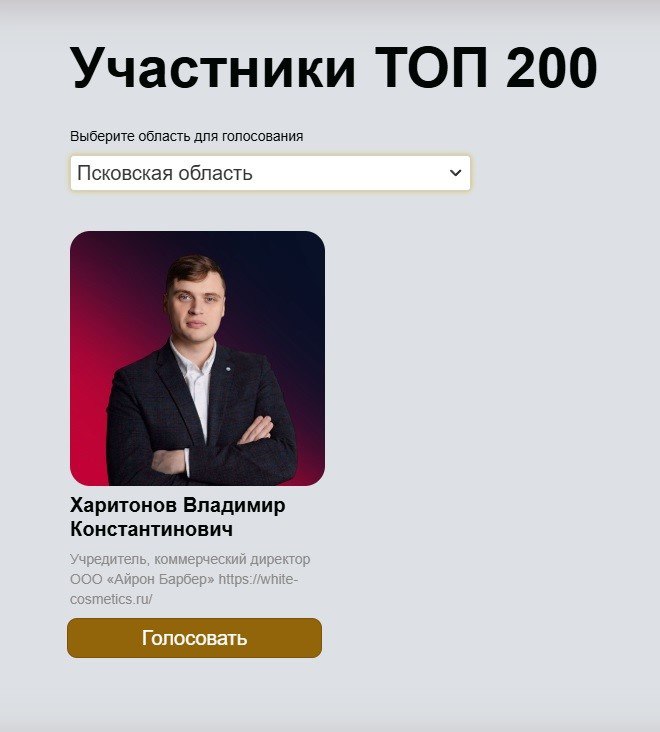Click the name Харитонов Владимир
The height and width of the screenshot is (732, 660).
point(178,506)
